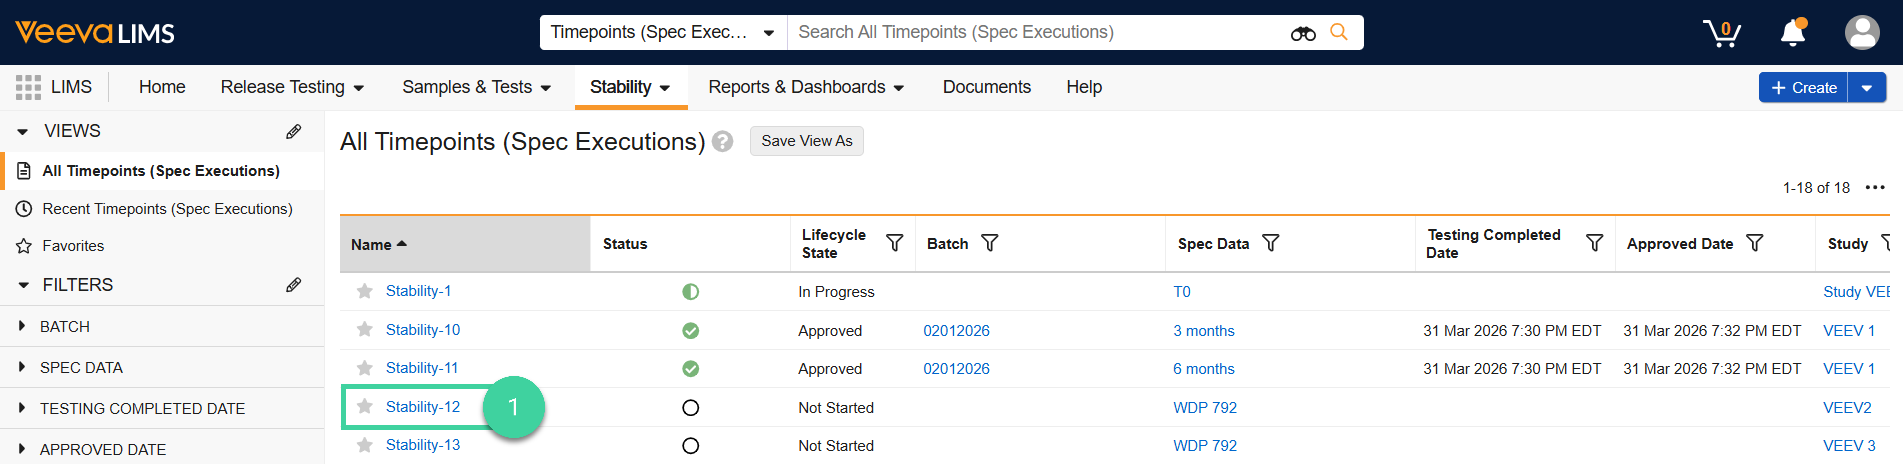Go to the Documents tab
This screenshot has width=1903, height=464.
[986, 87]
